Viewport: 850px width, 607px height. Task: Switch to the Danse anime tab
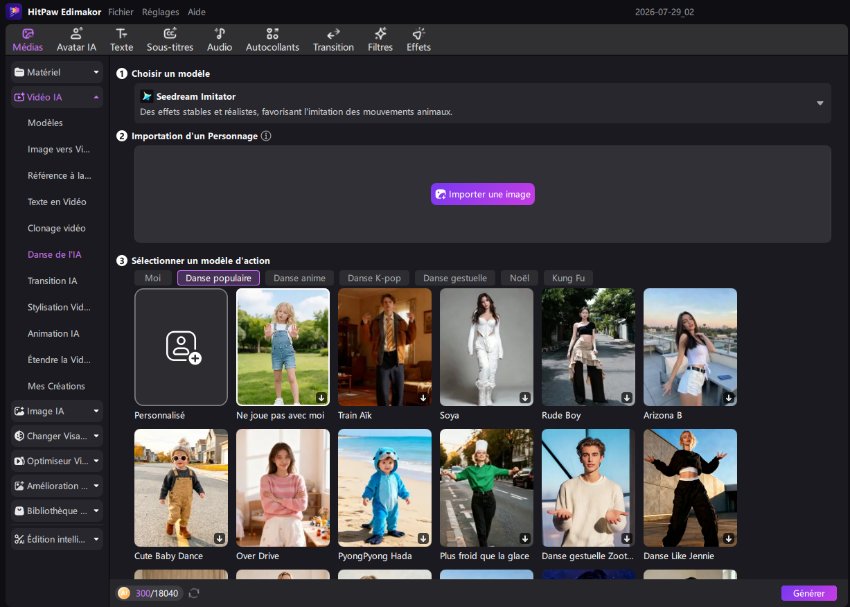299,278
